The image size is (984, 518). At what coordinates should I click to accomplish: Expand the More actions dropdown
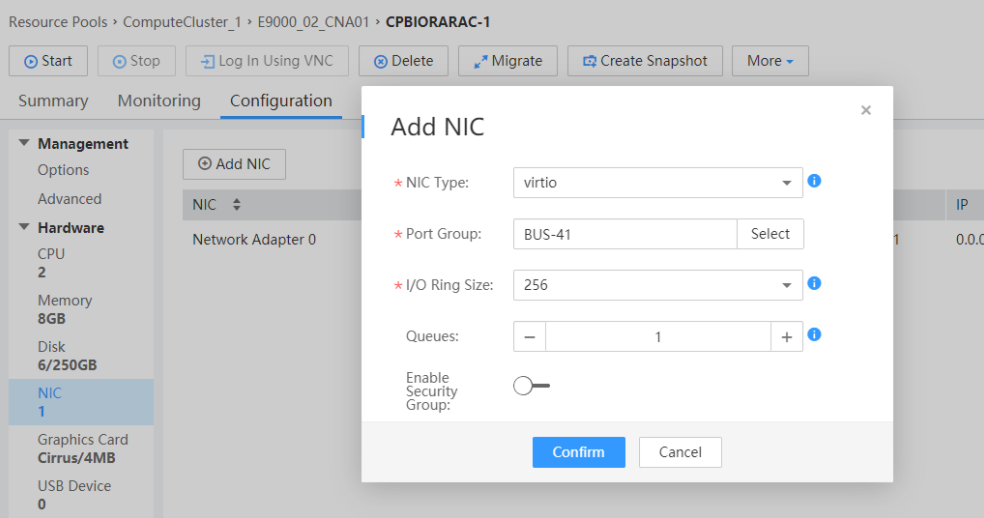[x=769, y=61]
